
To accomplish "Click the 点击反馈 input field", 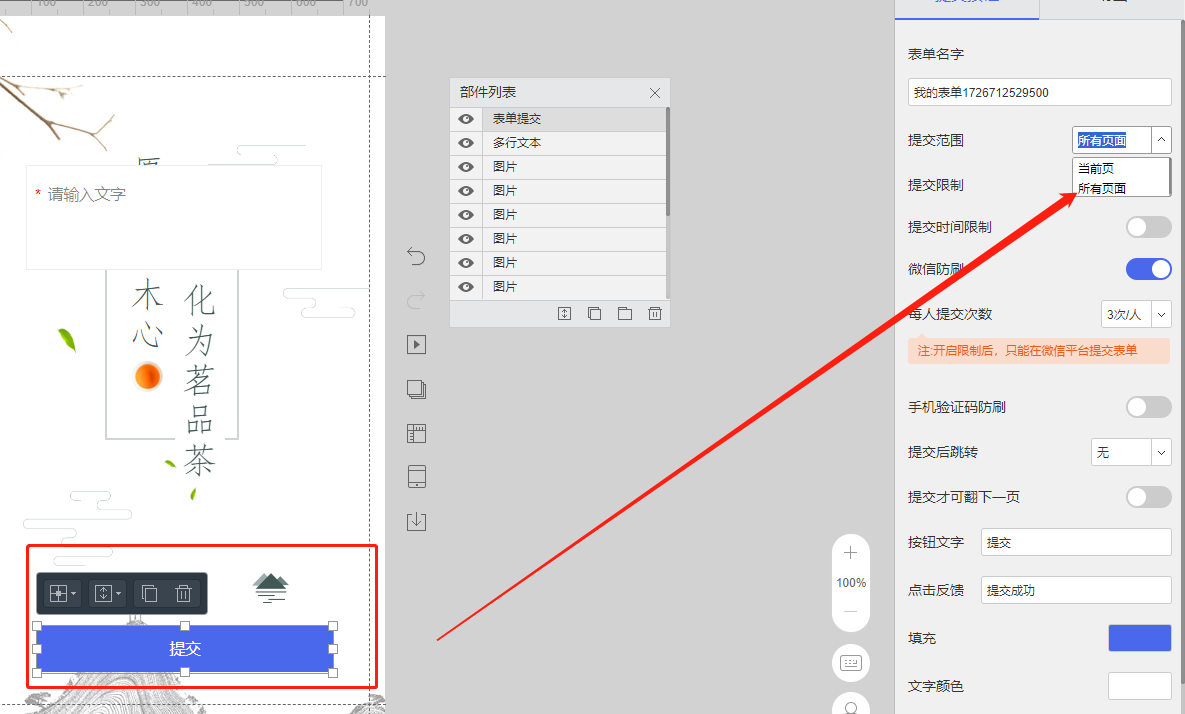I will (1076, 591).
